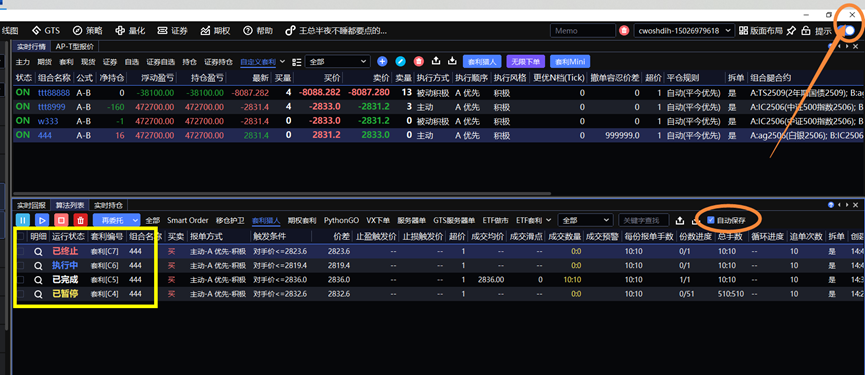Click upper toolbar export icon

(x=436, y=61)
